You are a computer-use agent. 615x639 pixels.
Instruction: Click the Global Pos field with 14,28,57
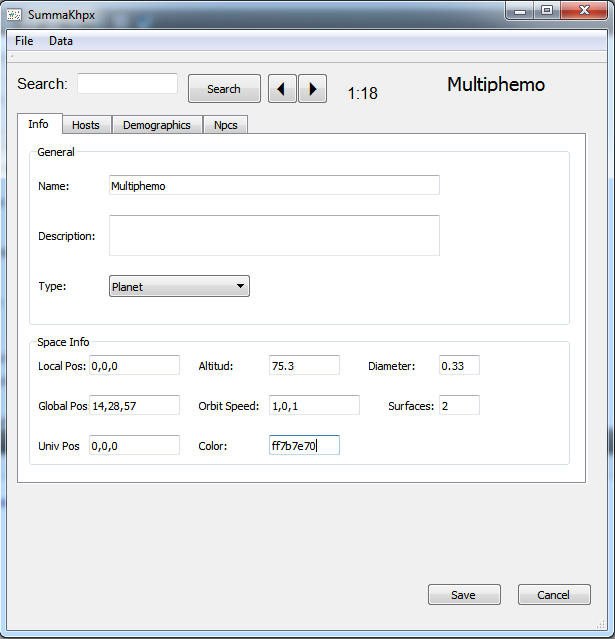[134, 405]
